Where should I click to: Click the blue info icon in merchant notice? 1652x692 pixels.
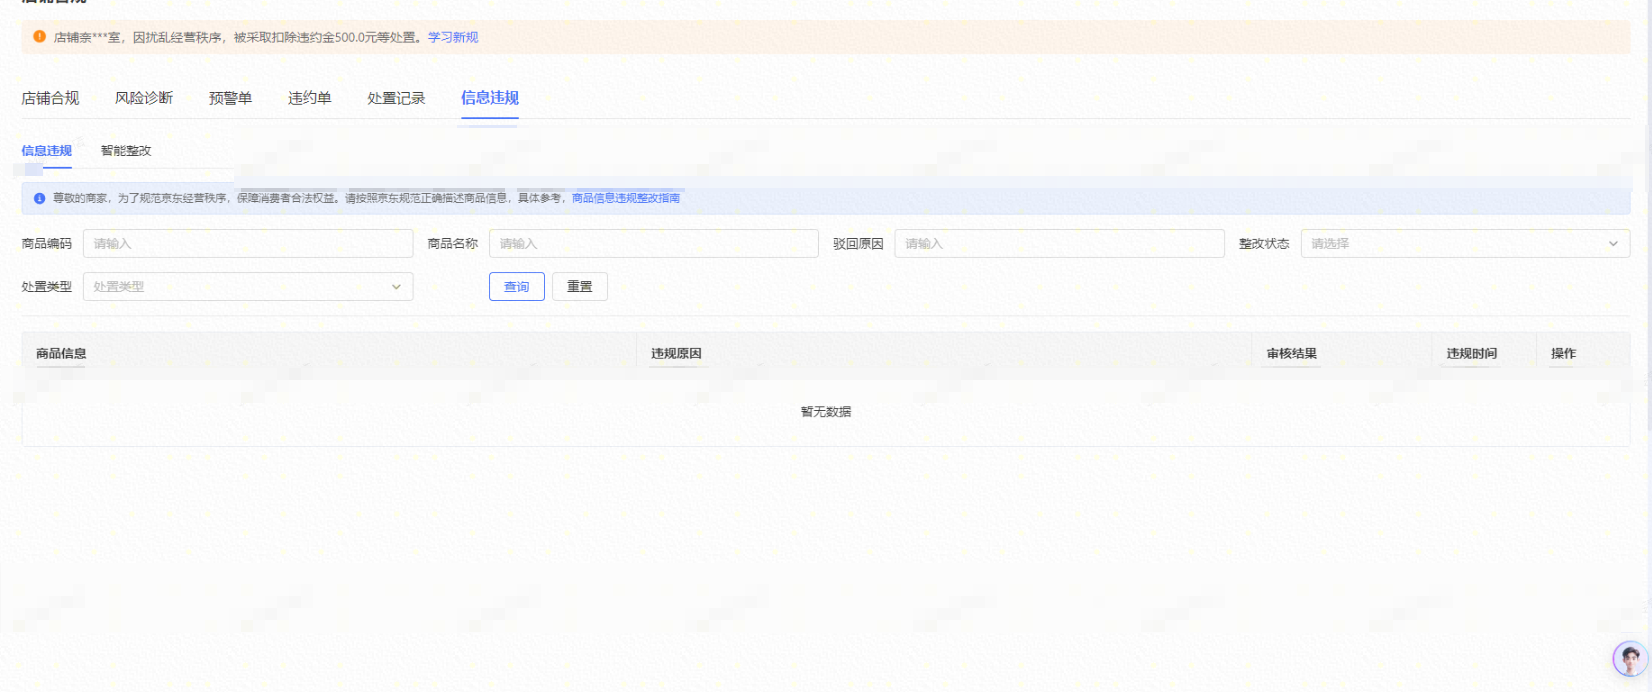point(40,199)
